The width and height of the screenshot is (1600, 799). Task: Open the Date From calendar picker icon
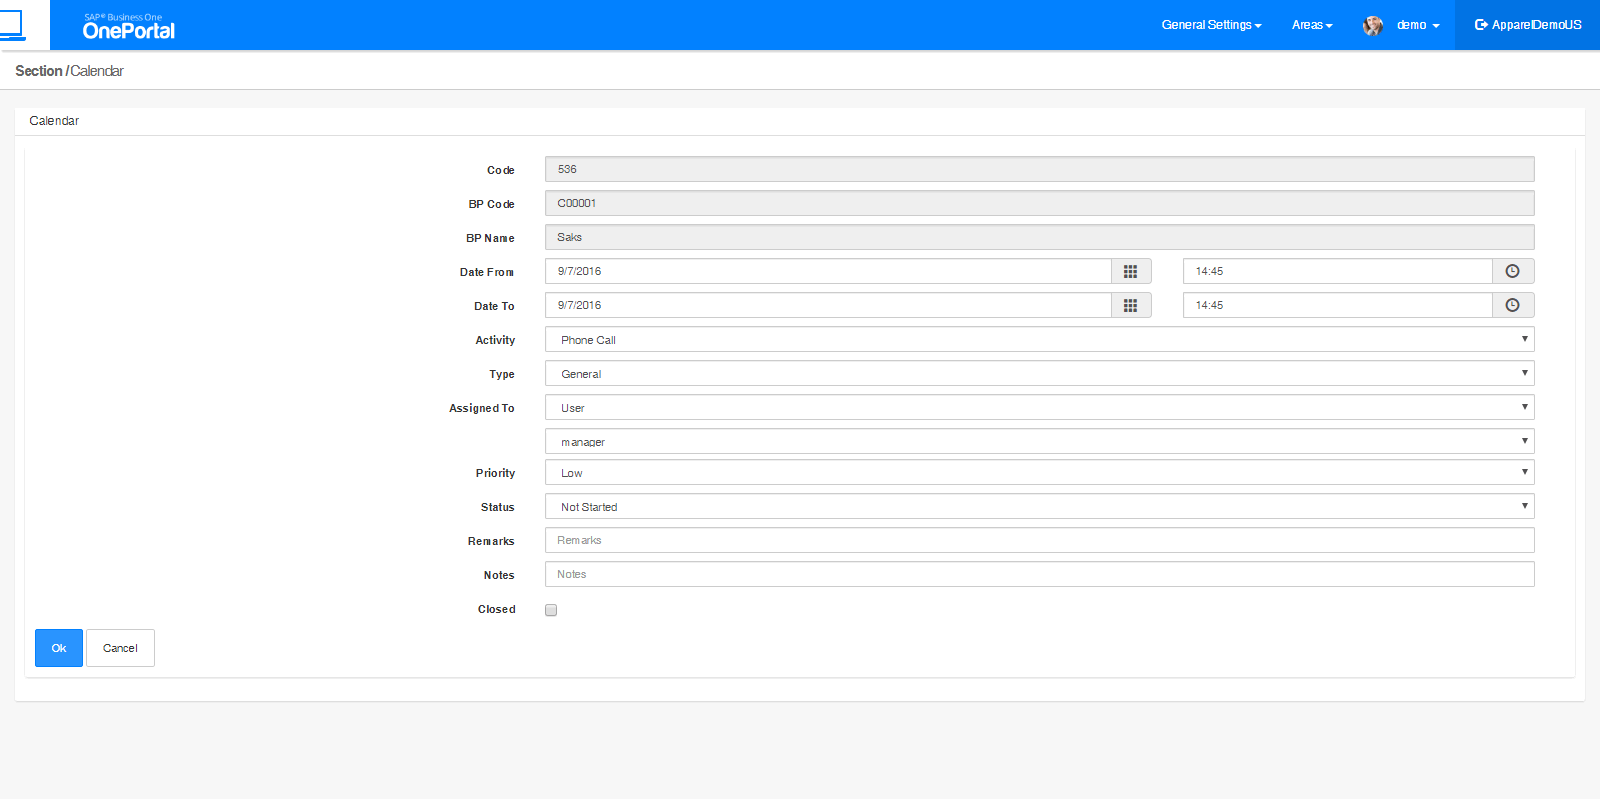[x=1130, y=272]
